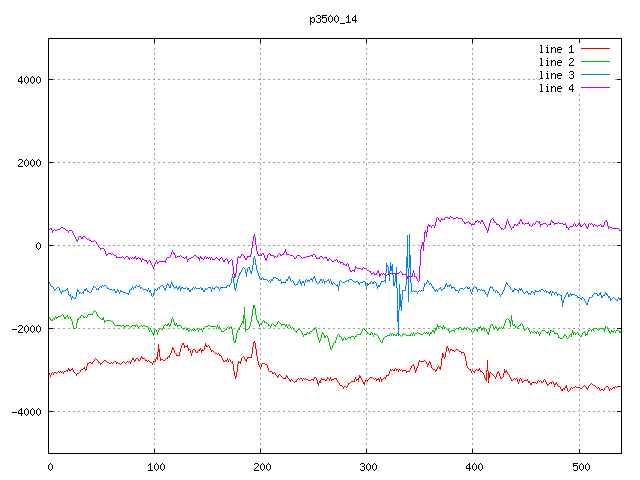The height and width of the screenshot is (480, 640).
Task: Click the 100 x-axis tick label
Action: [154, 466]
